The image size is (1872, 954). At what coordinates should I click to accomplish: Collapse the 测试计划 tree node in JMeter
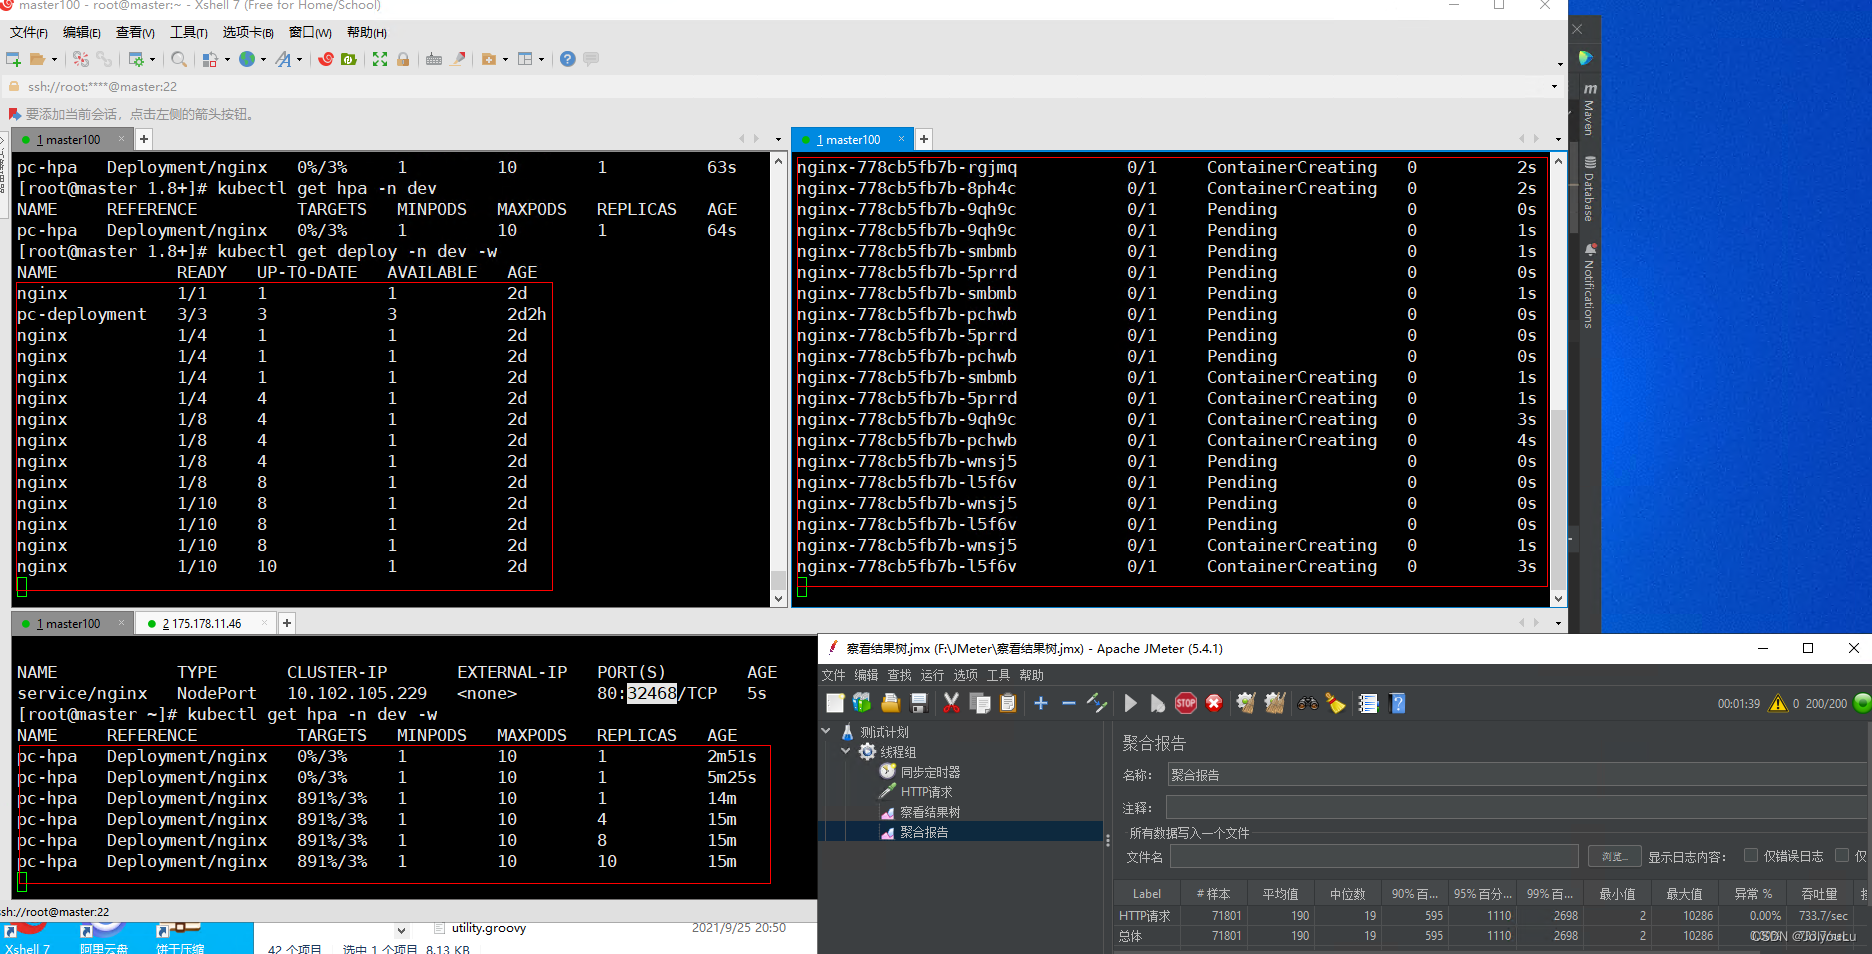pos(826,731)
